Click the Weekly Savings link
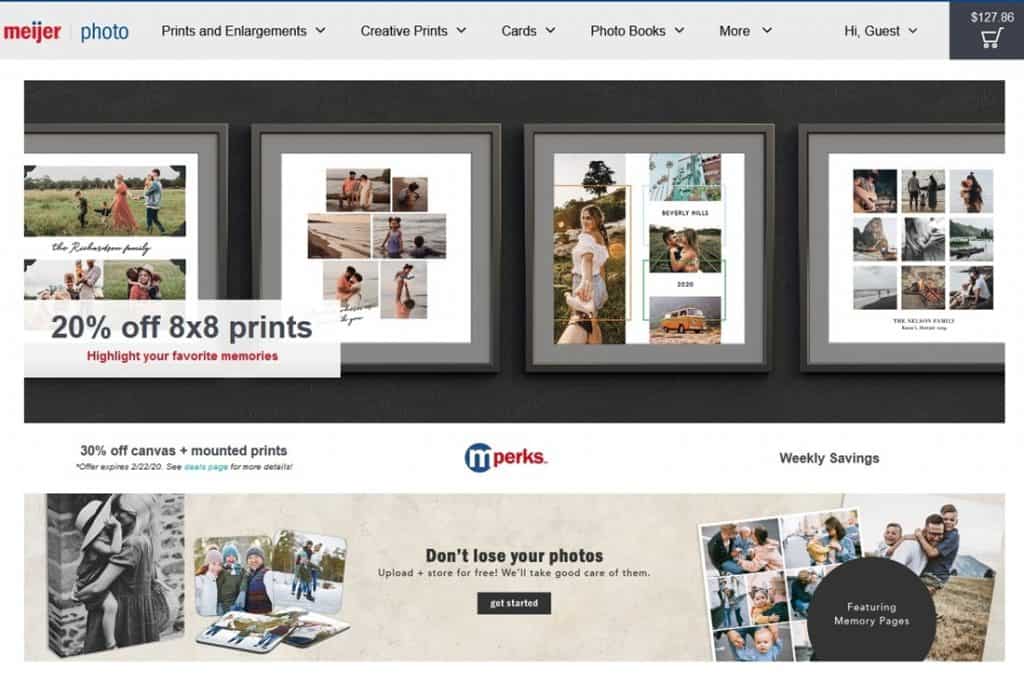 (829, 458)
